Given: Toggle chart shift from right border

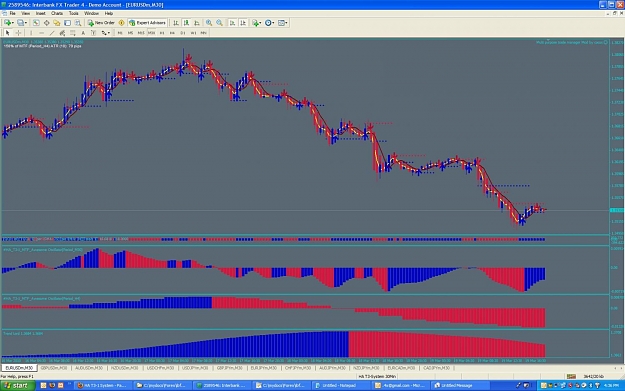Looking at the screenshot, I should point(243,23).
